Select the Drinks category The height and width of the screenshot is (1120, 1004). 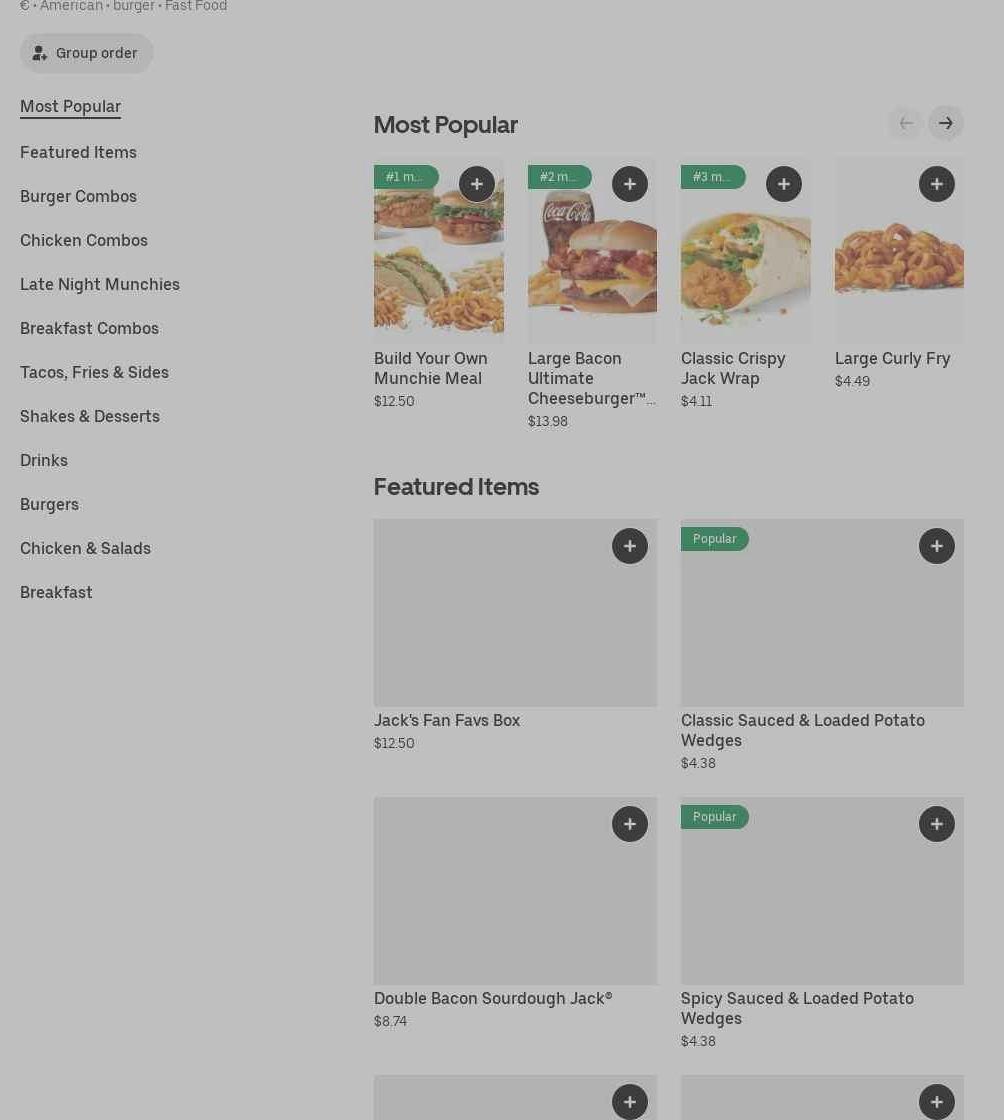click(x=44, y=460)
